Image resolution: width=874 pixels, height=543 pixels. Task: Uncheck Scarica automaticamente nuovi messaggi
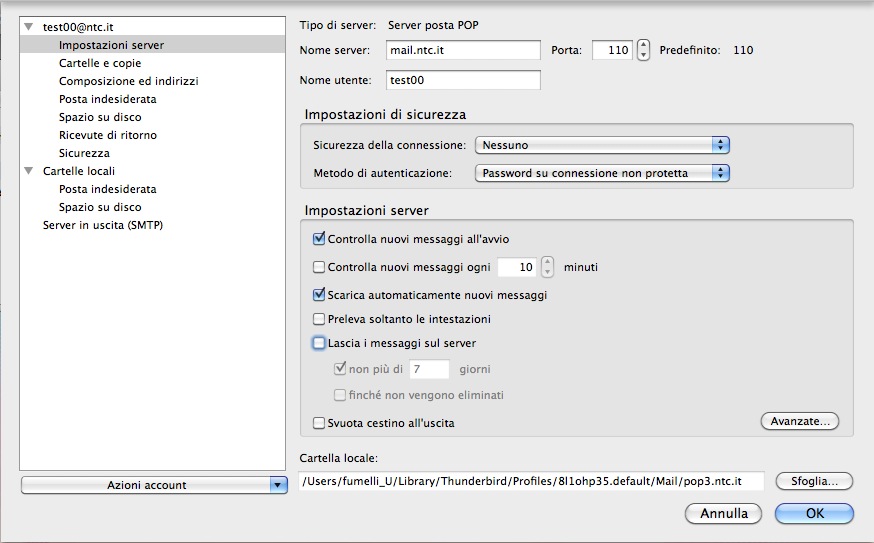tap(320, 296)
